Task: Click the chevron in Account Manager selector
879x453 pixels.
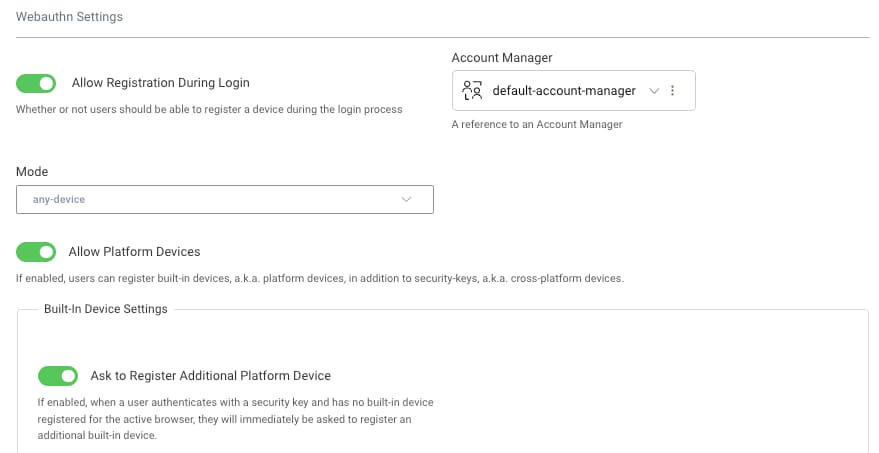Action: (654, 91)
